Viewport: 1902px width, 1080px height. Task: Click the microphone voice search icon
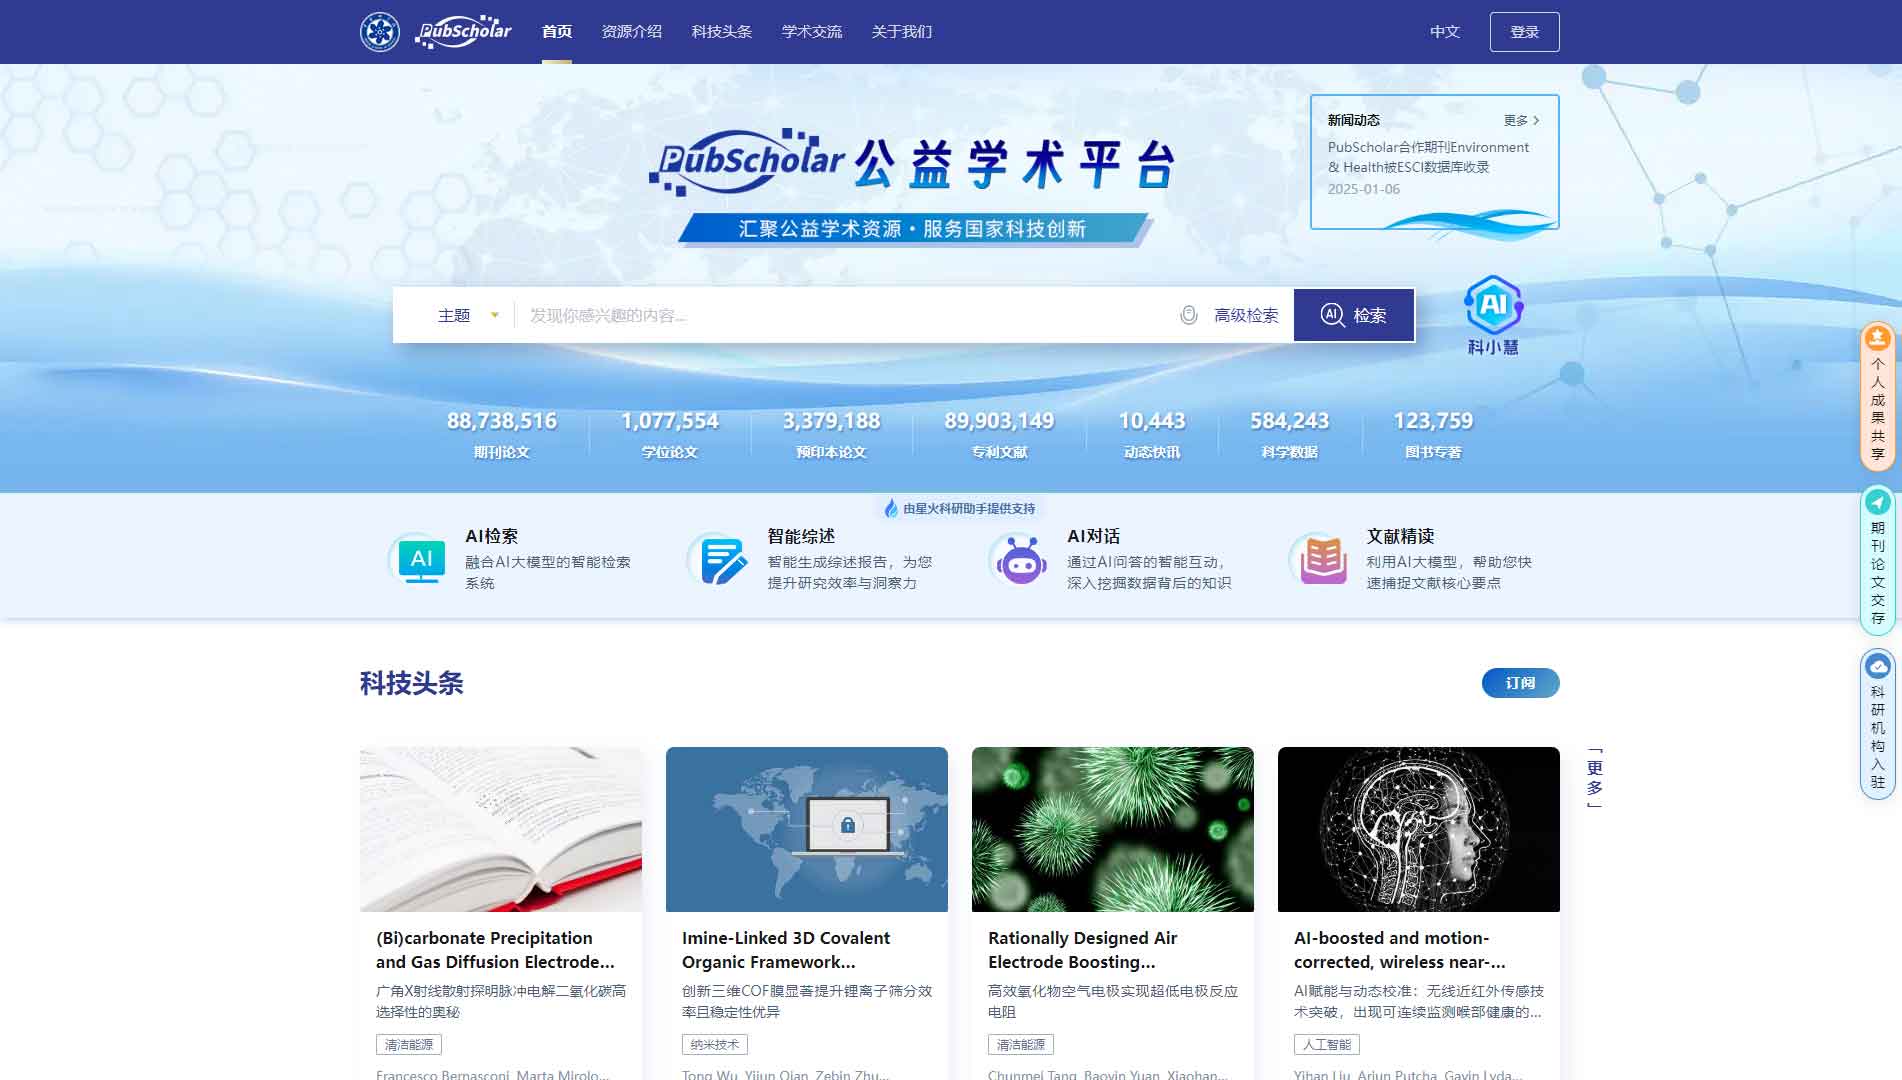tap(1188, 315)
